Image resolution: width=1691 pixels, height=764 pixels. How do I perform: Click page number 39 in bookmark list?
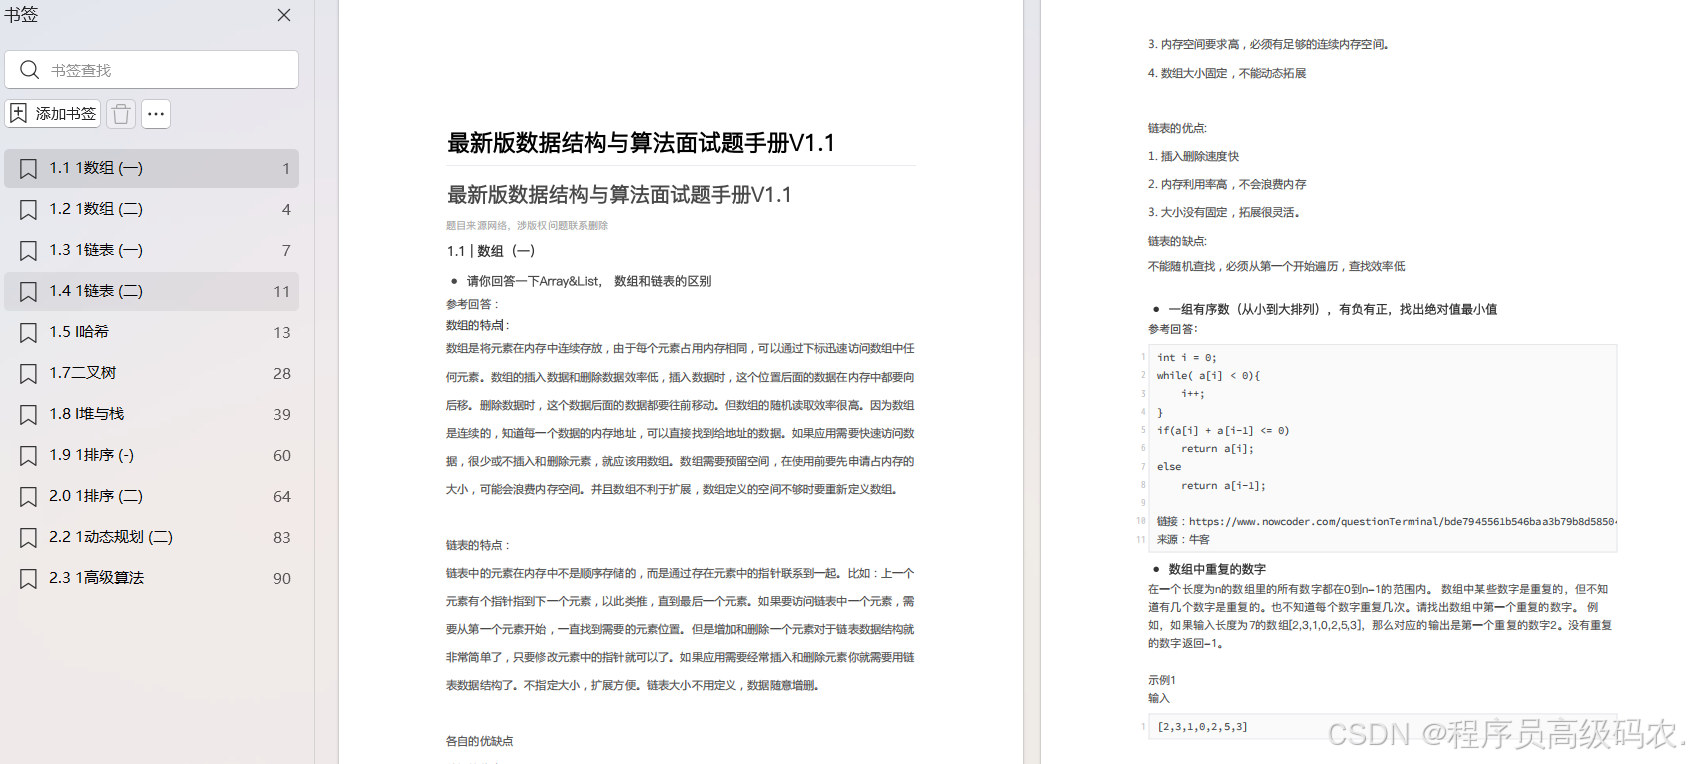pos(282,415)
